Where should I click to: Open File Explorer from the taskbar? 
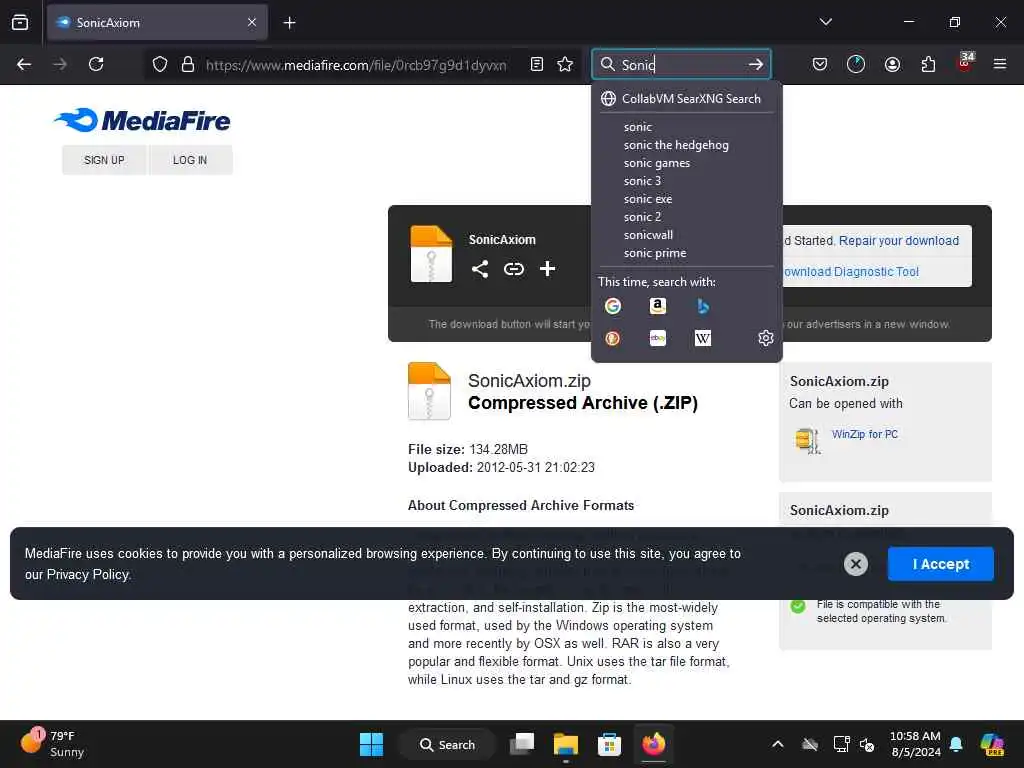(566, 744)
